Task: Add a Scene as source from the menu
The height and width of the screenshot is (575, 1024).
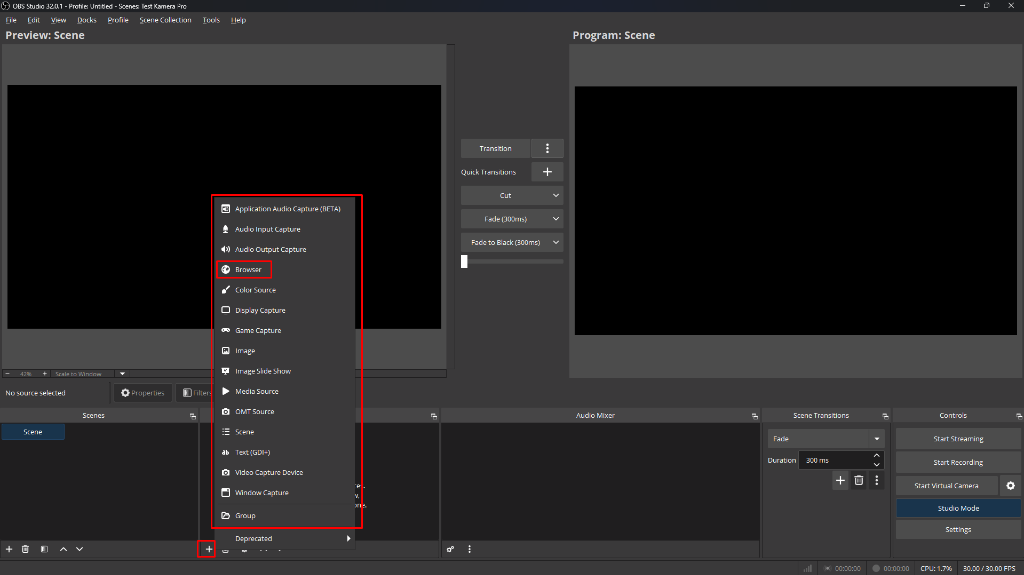Action: coord(285,432)
